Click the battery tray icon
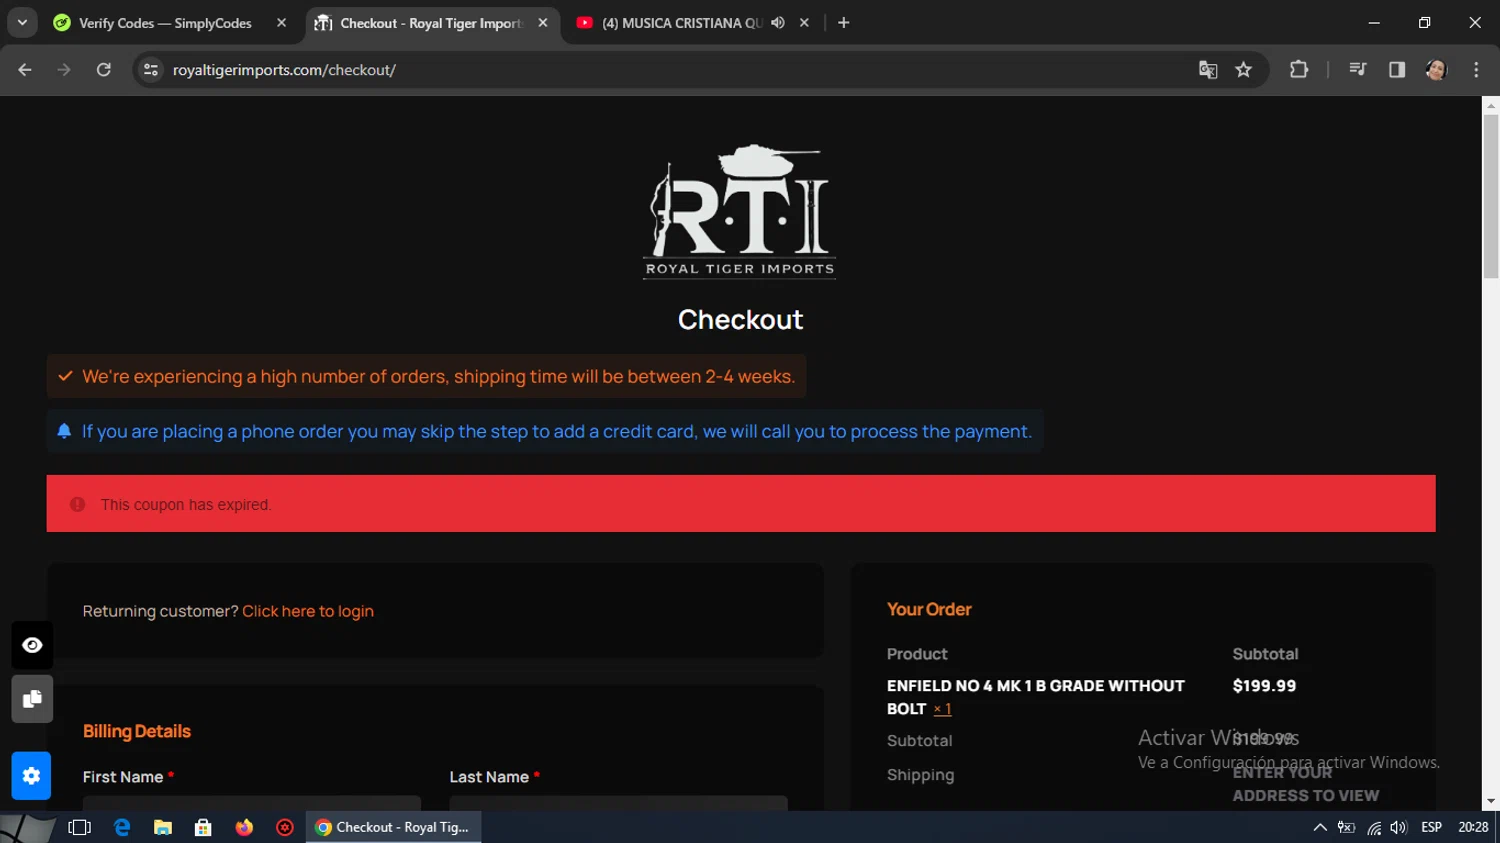The image size is (1500, 843). (1347, 828)
